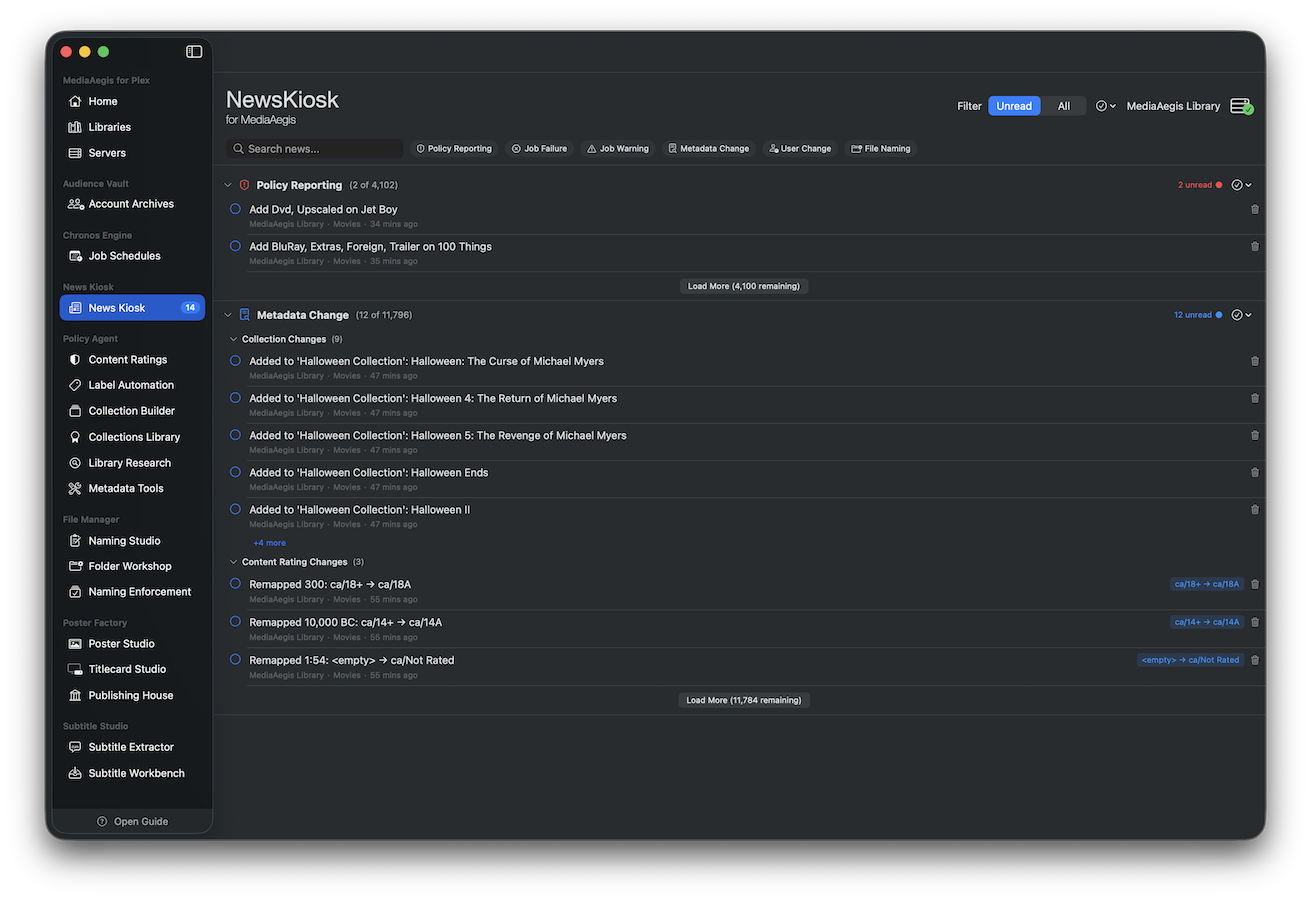Open Policy Reporting mark-read dropdown
Image resolution: width=1311 pixels, height=900 pixels.
(1241, 185)
